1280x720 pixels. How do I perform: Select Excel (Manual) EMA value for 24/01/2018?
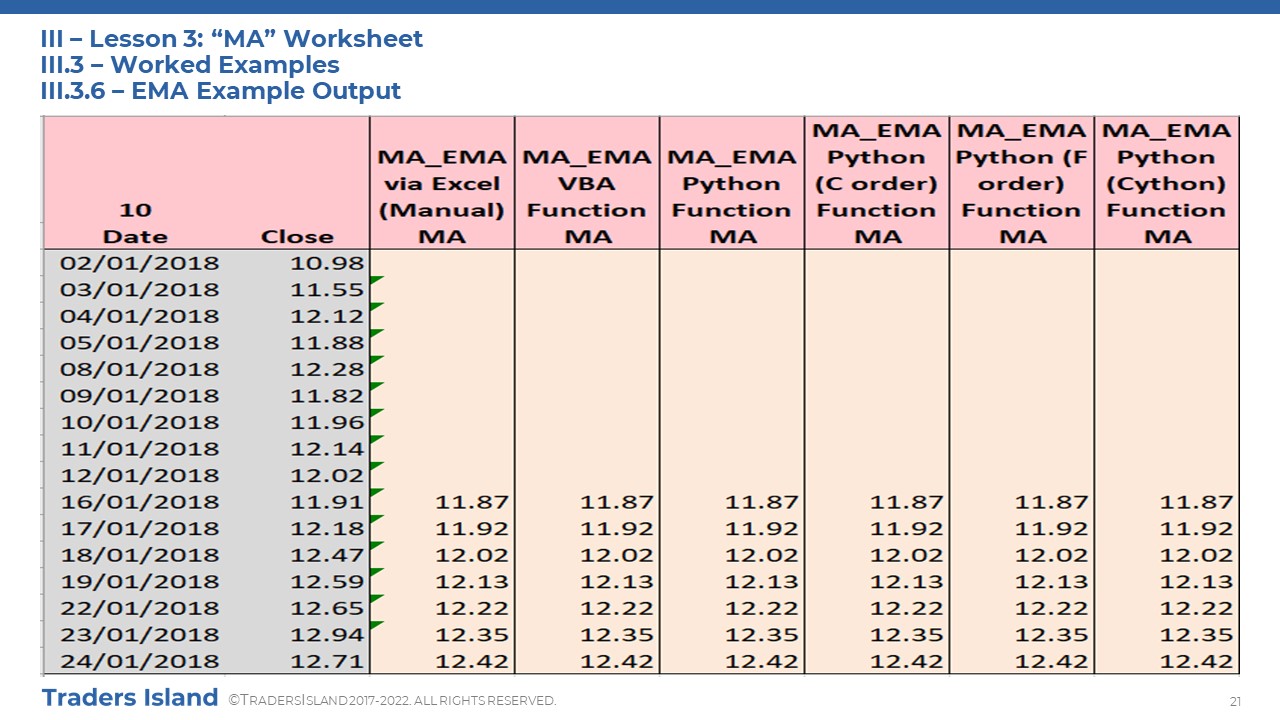tap(472, 661)
